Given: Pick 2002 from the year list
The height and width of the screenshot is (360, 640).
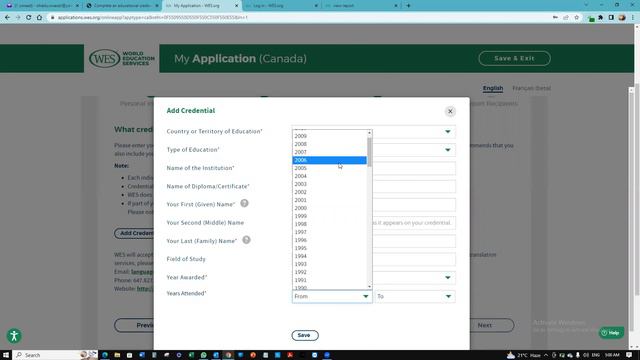Looking at the screenshot, I should [329, 192].
